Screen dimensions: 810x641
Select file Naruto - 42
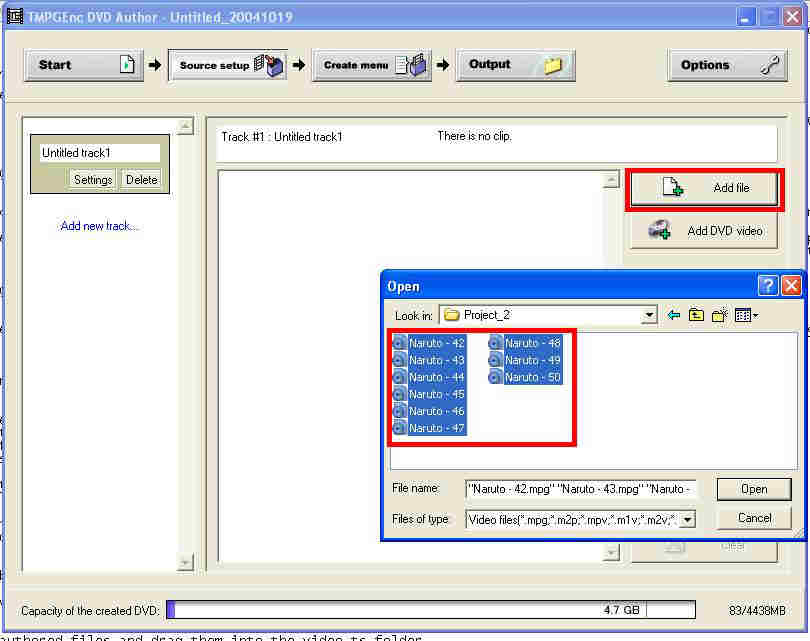tap(437, 343)
